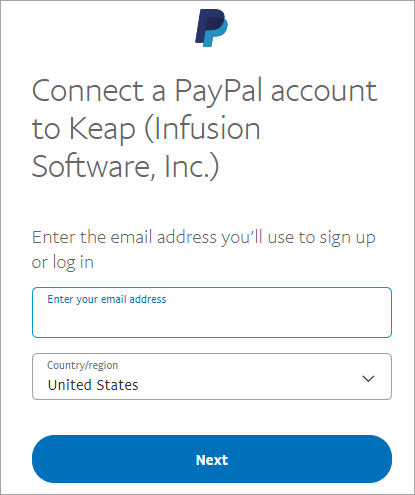Click 'or log in' text
Screen dimensions: 415x495
pos(63,262)
